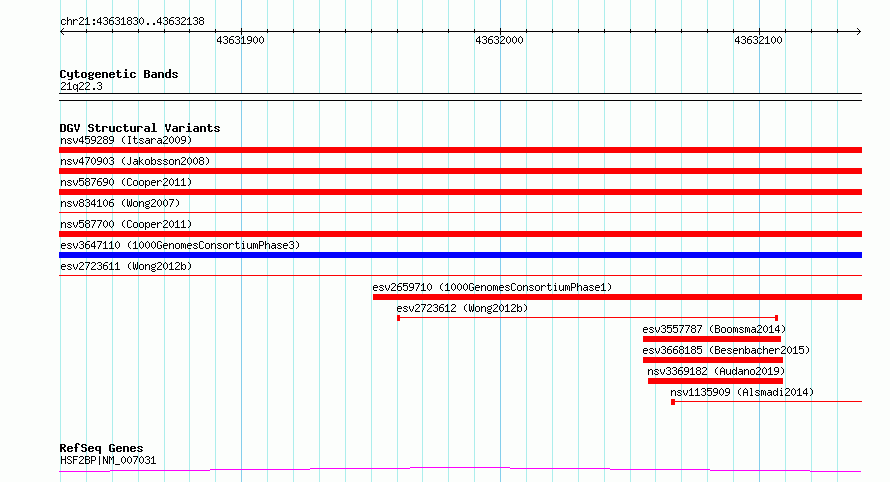Click the red bar under esv3557787
This screenshot has width=890, height=482.
click(x=712, y=339)
